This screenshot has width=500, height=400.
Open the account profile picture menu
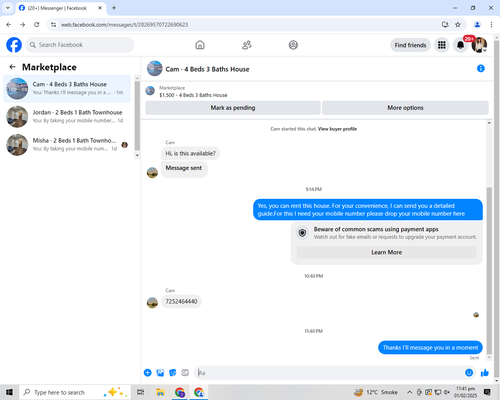479,45
